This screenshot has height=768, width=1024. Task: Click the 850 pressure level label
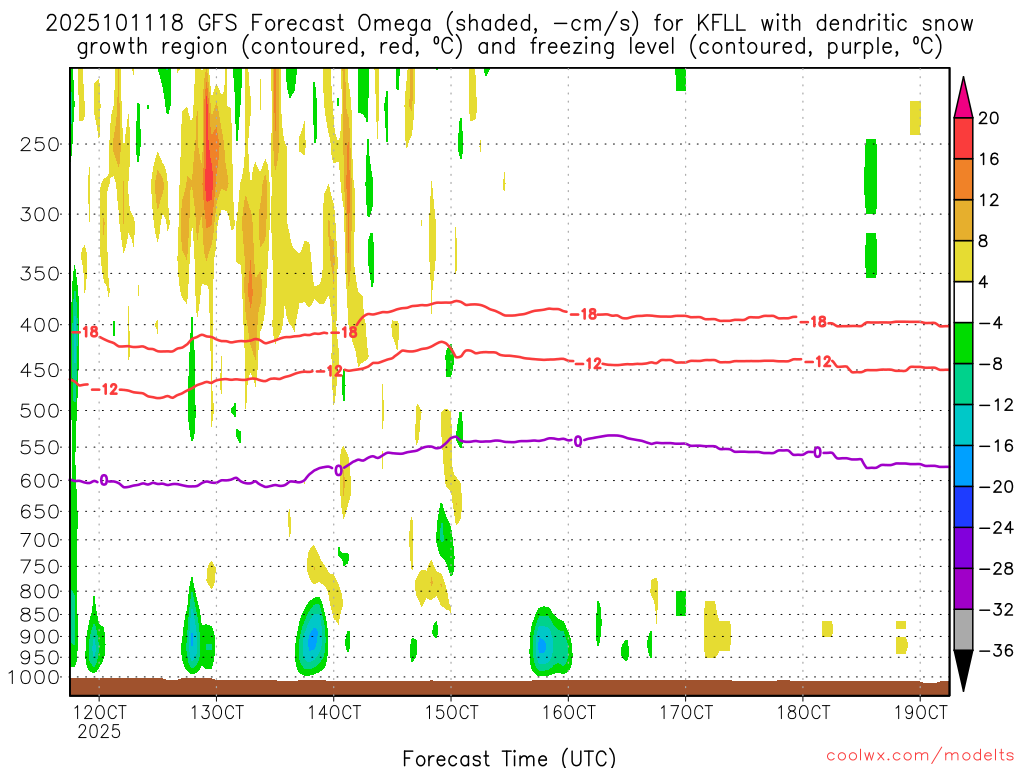click(40, 615)
